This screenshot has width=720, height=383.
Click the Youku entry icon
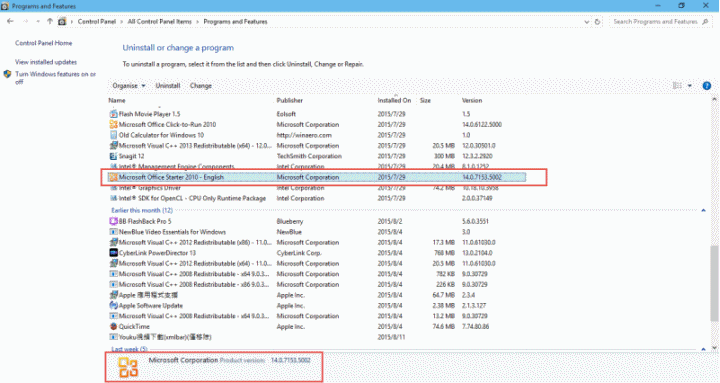113,337
